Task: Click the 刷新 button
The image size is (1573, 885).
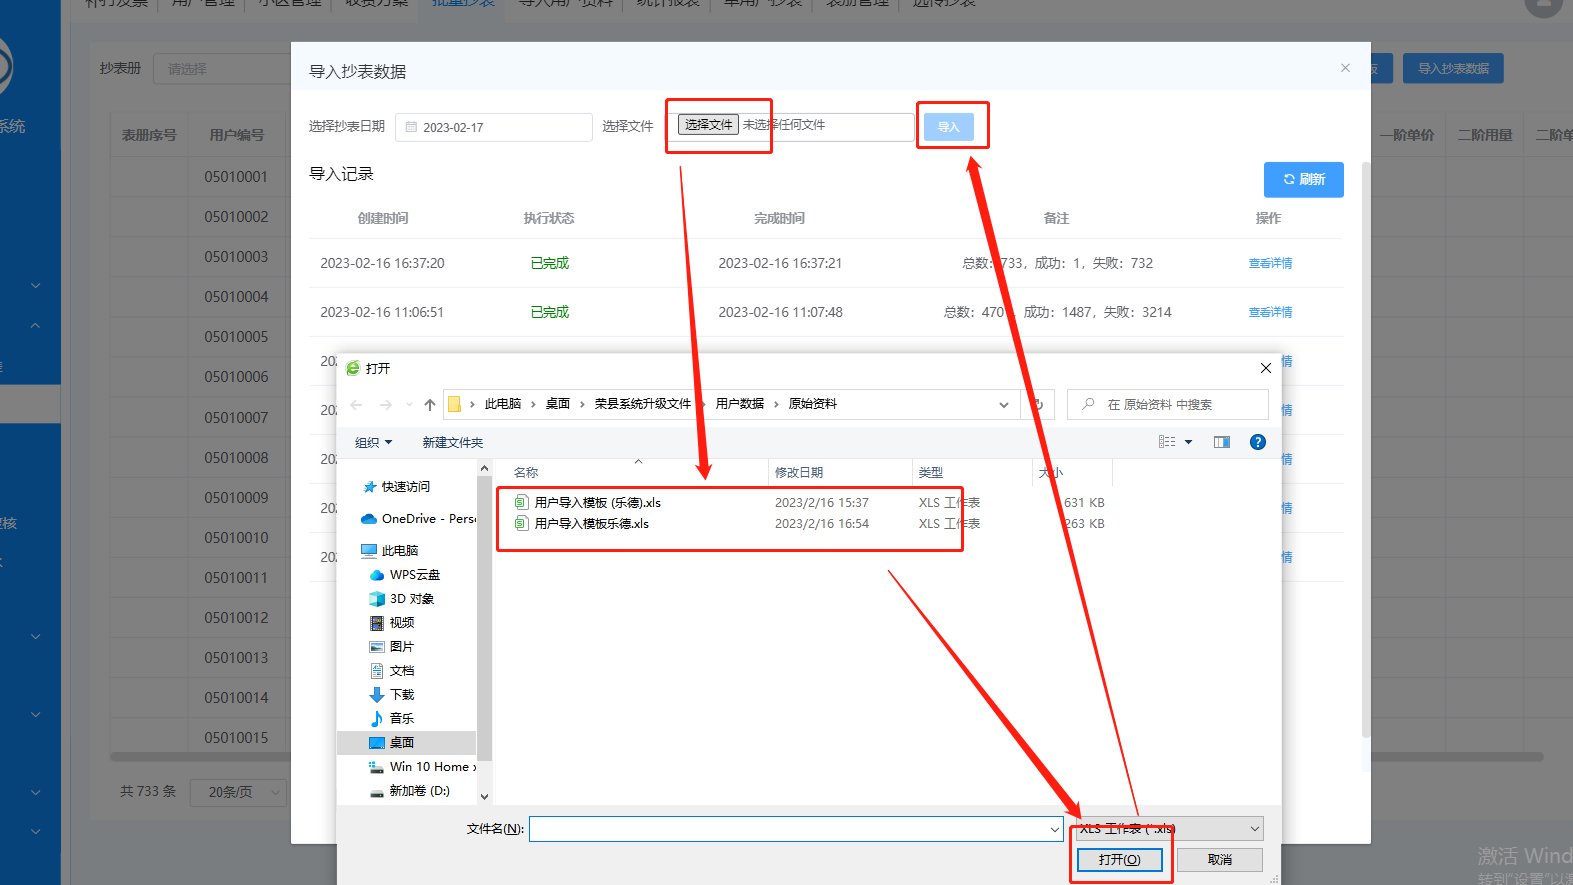Action: coord(1304,180)
